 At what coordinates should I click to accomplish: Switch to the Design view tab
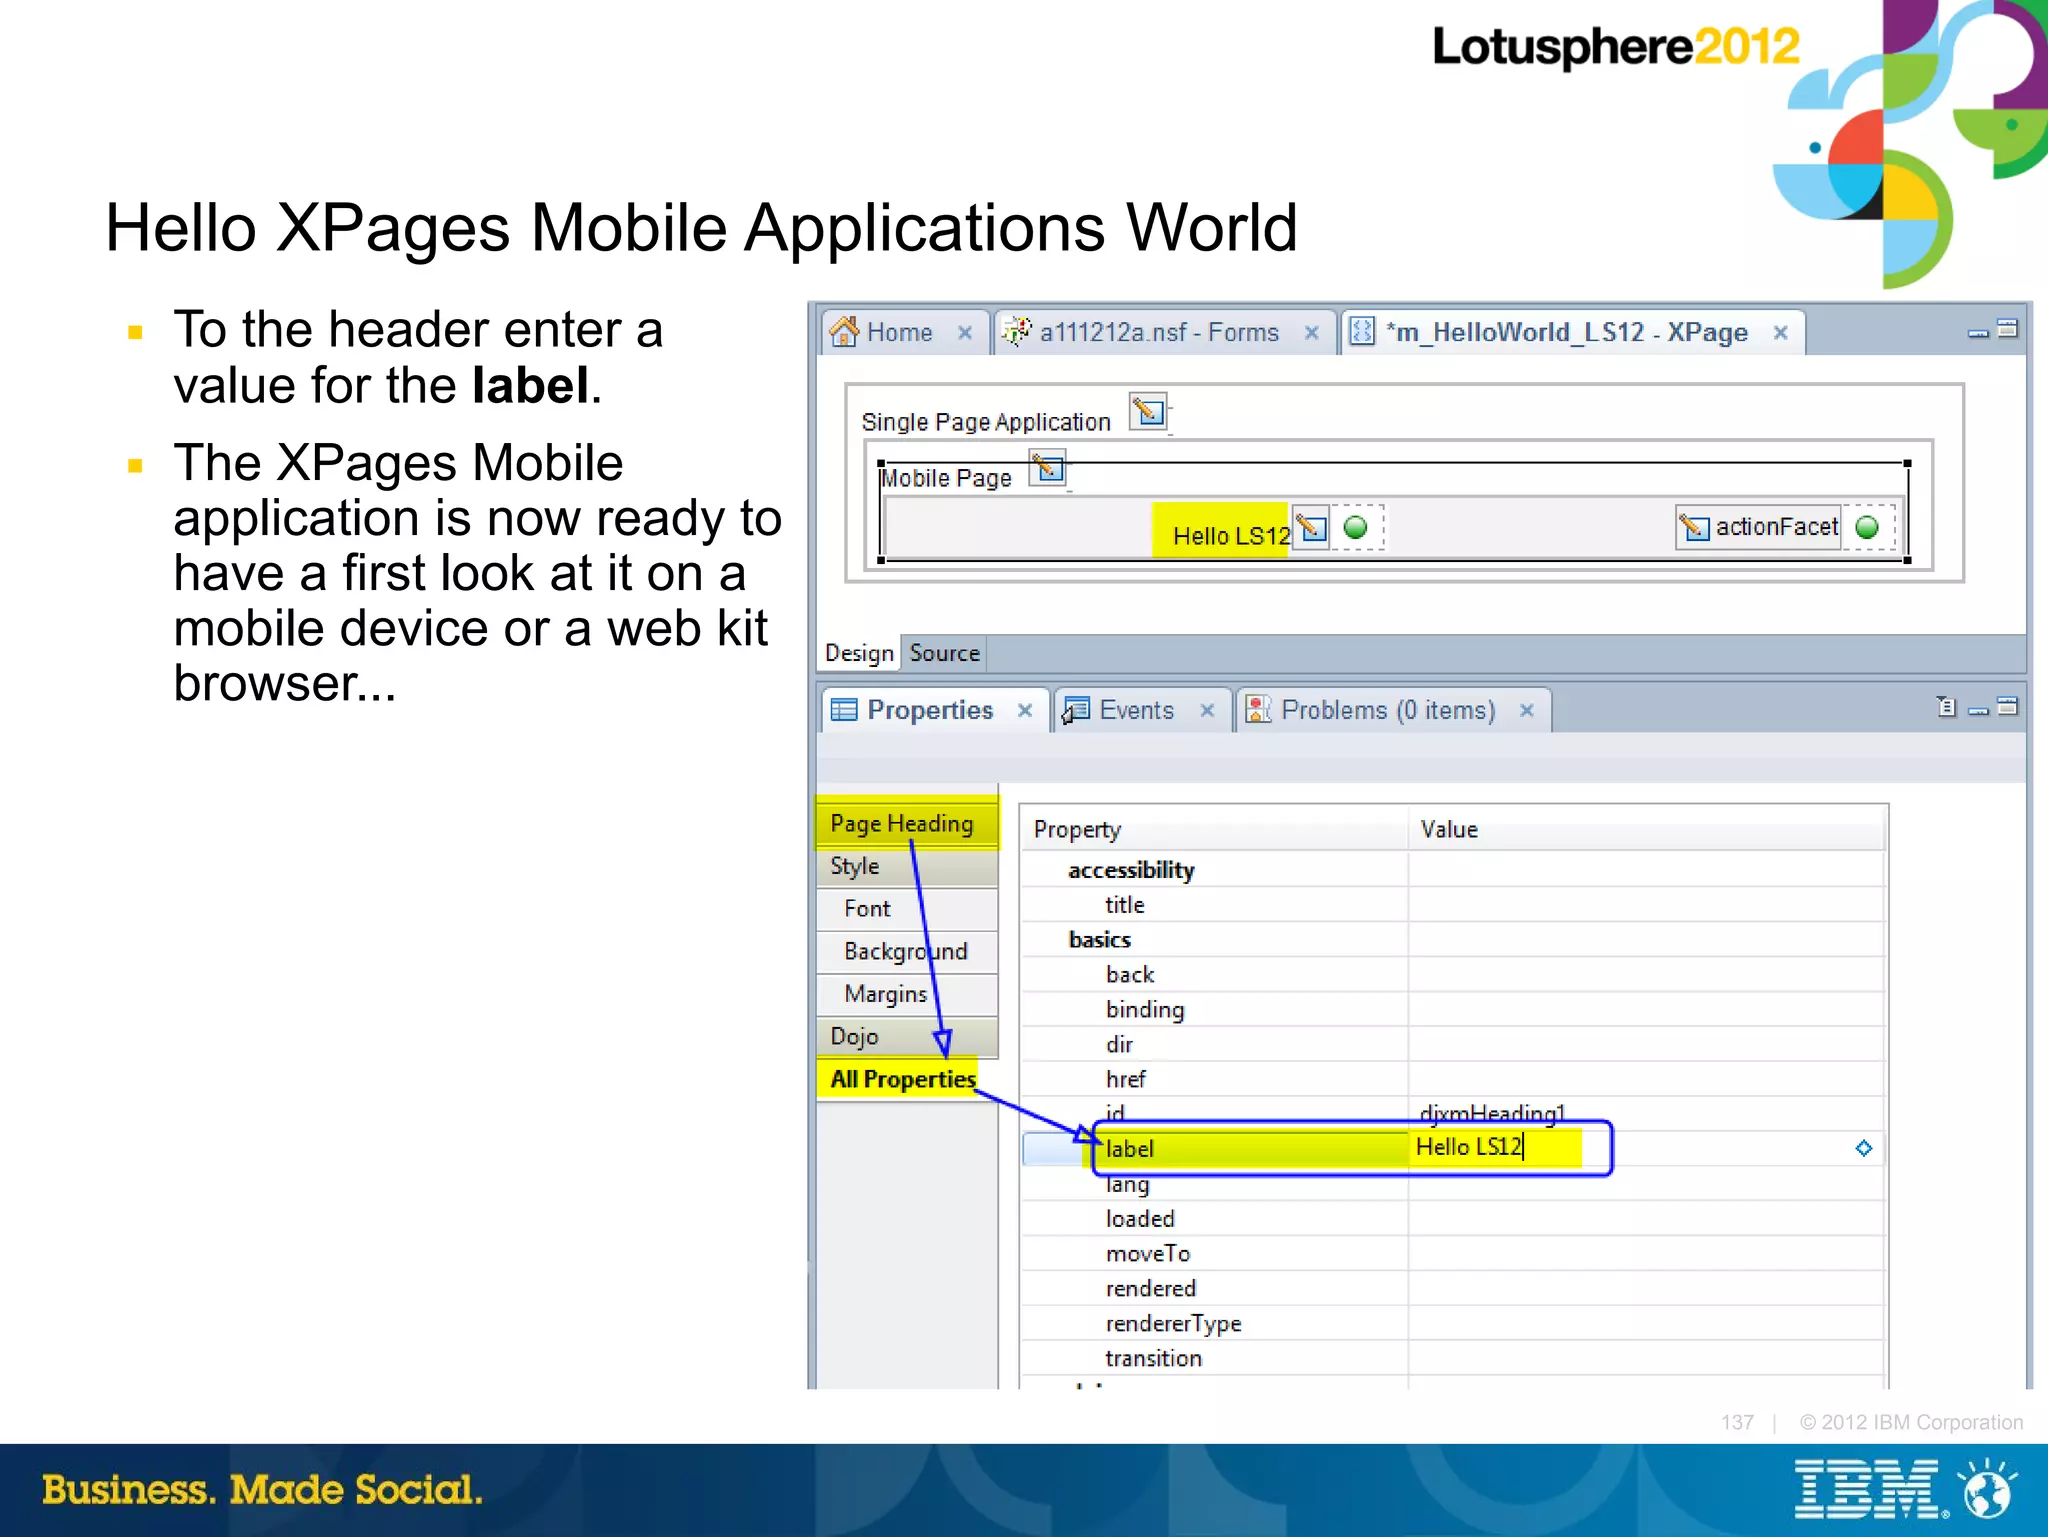859,653
